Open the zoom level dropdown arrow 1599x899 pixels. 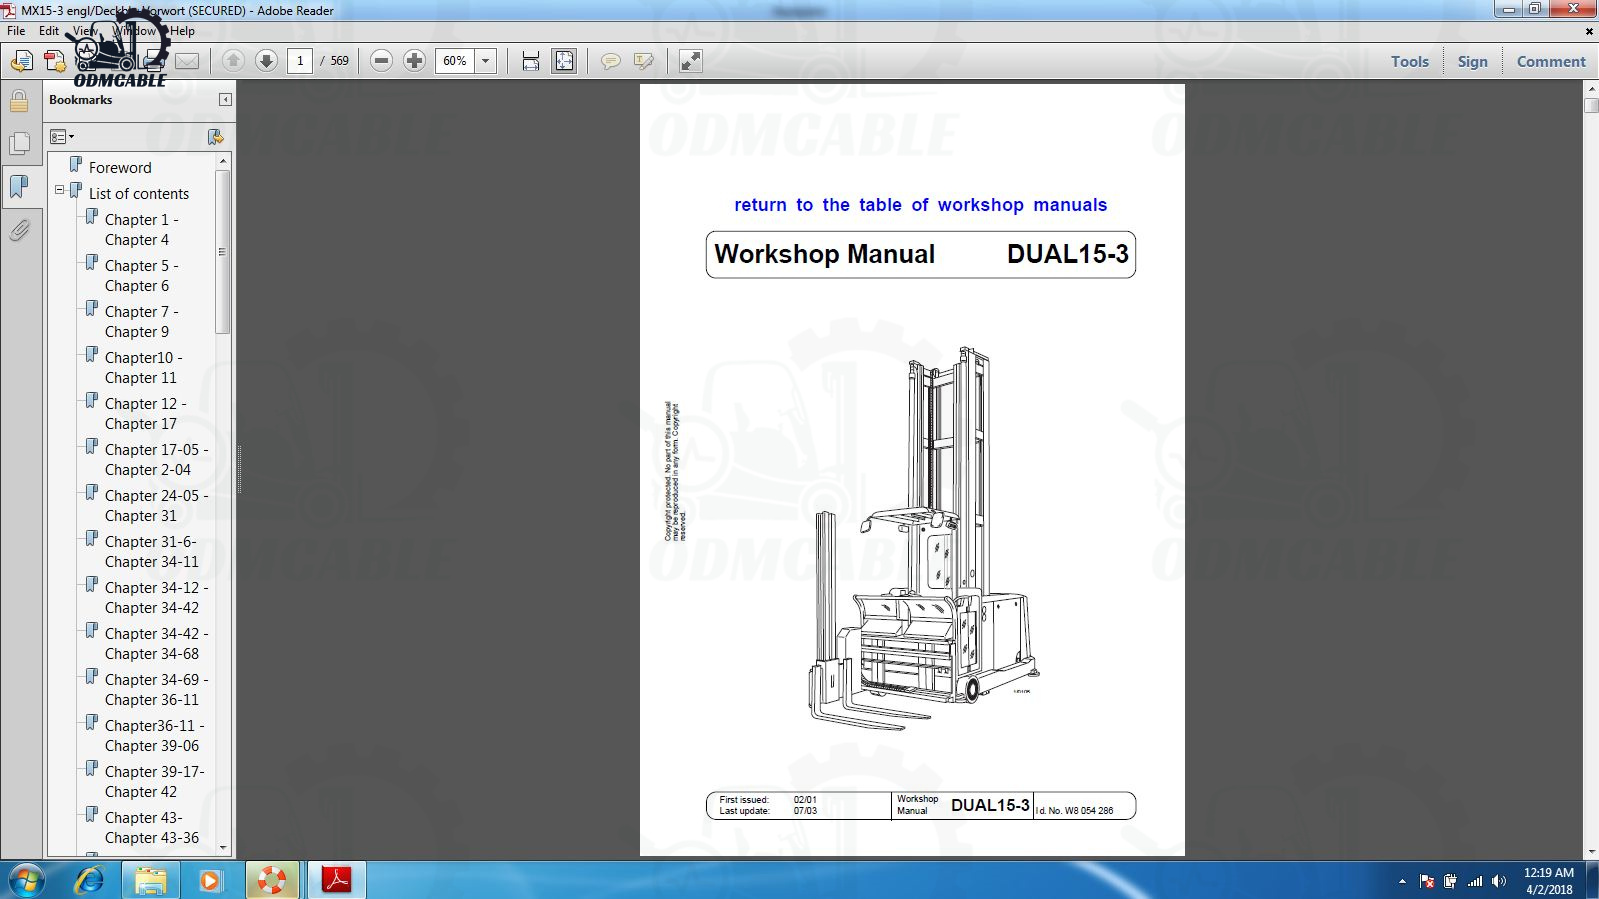[486, 61]
